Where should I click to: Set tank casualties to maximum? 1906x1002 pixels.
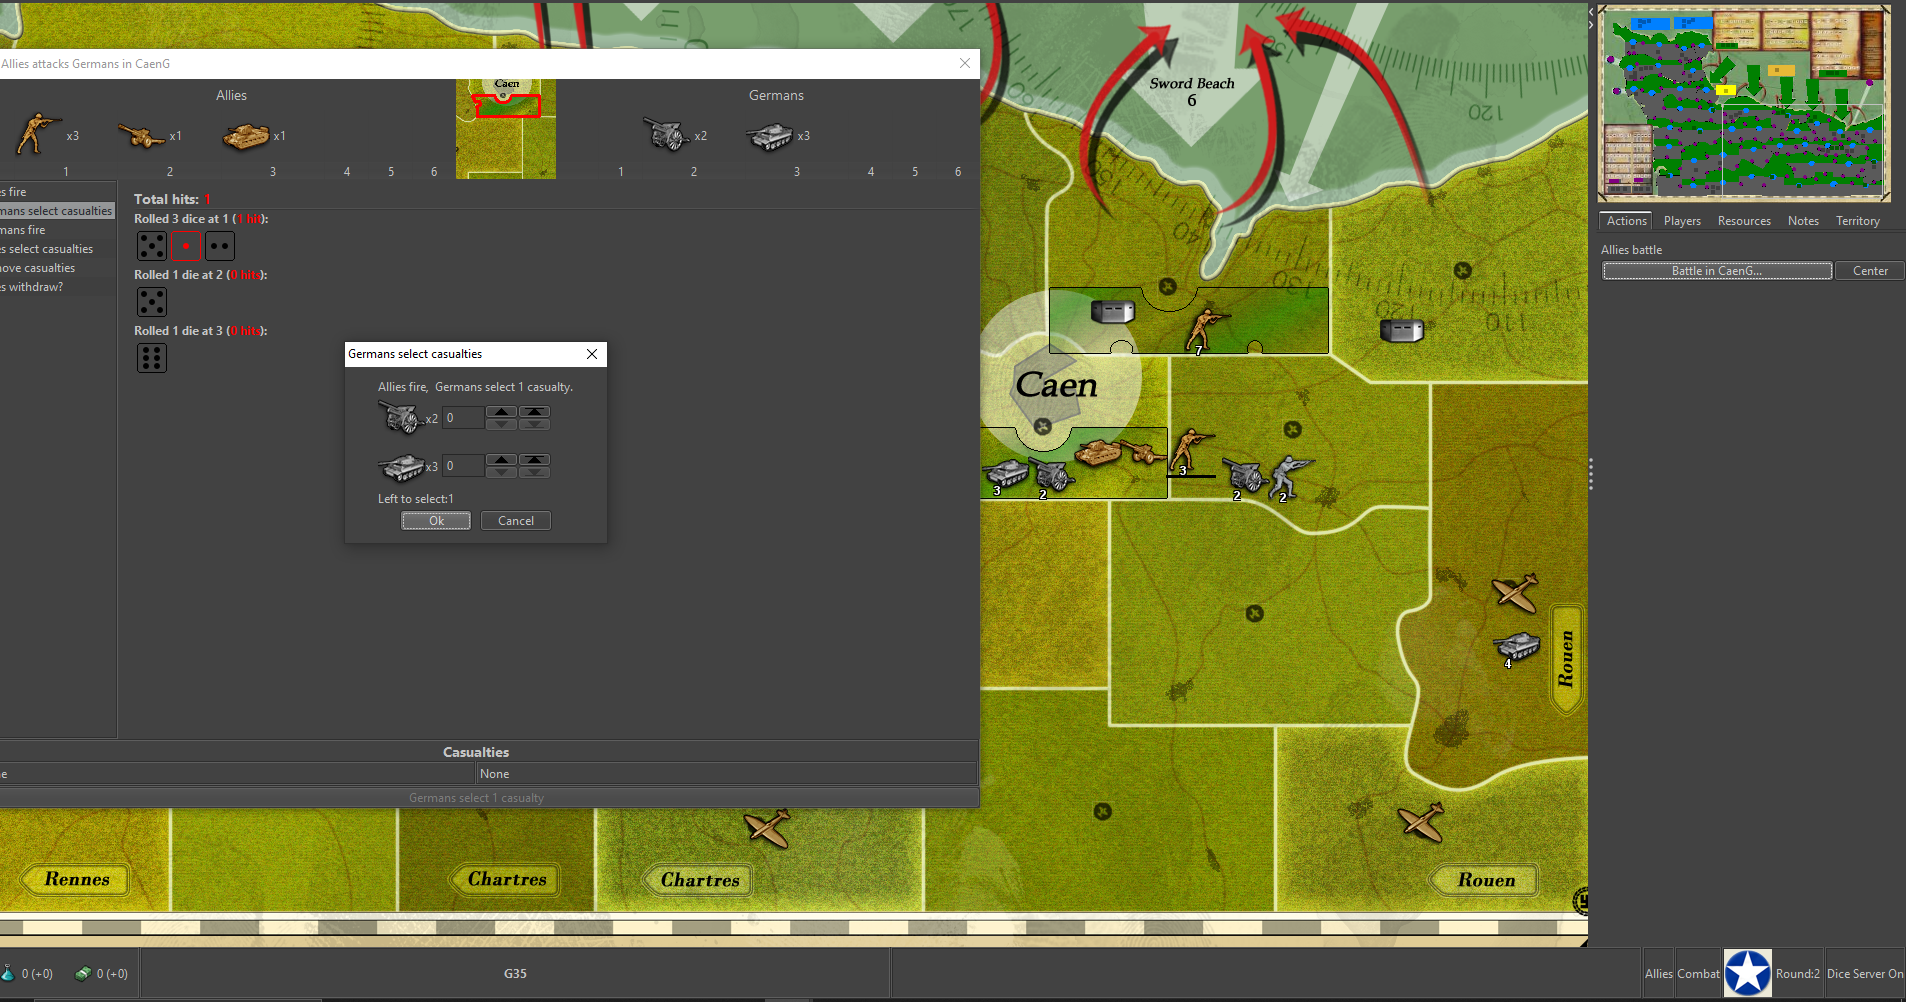coord(534,460)
